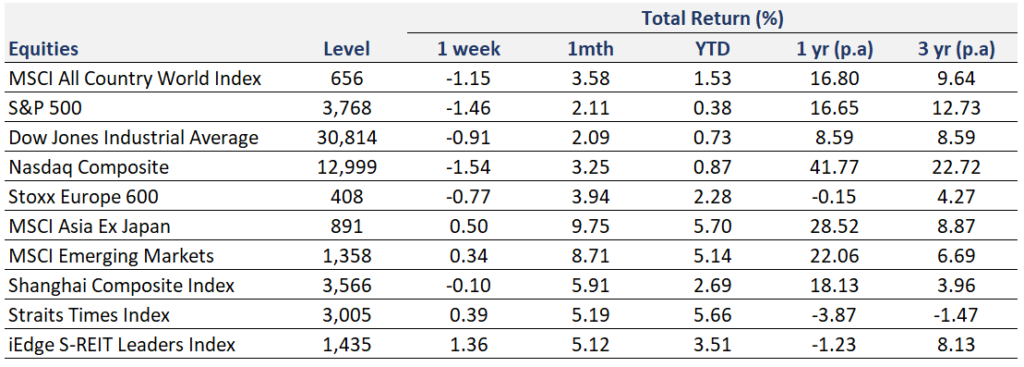Select Dow Jones Industrial Average label

[133, 138]
